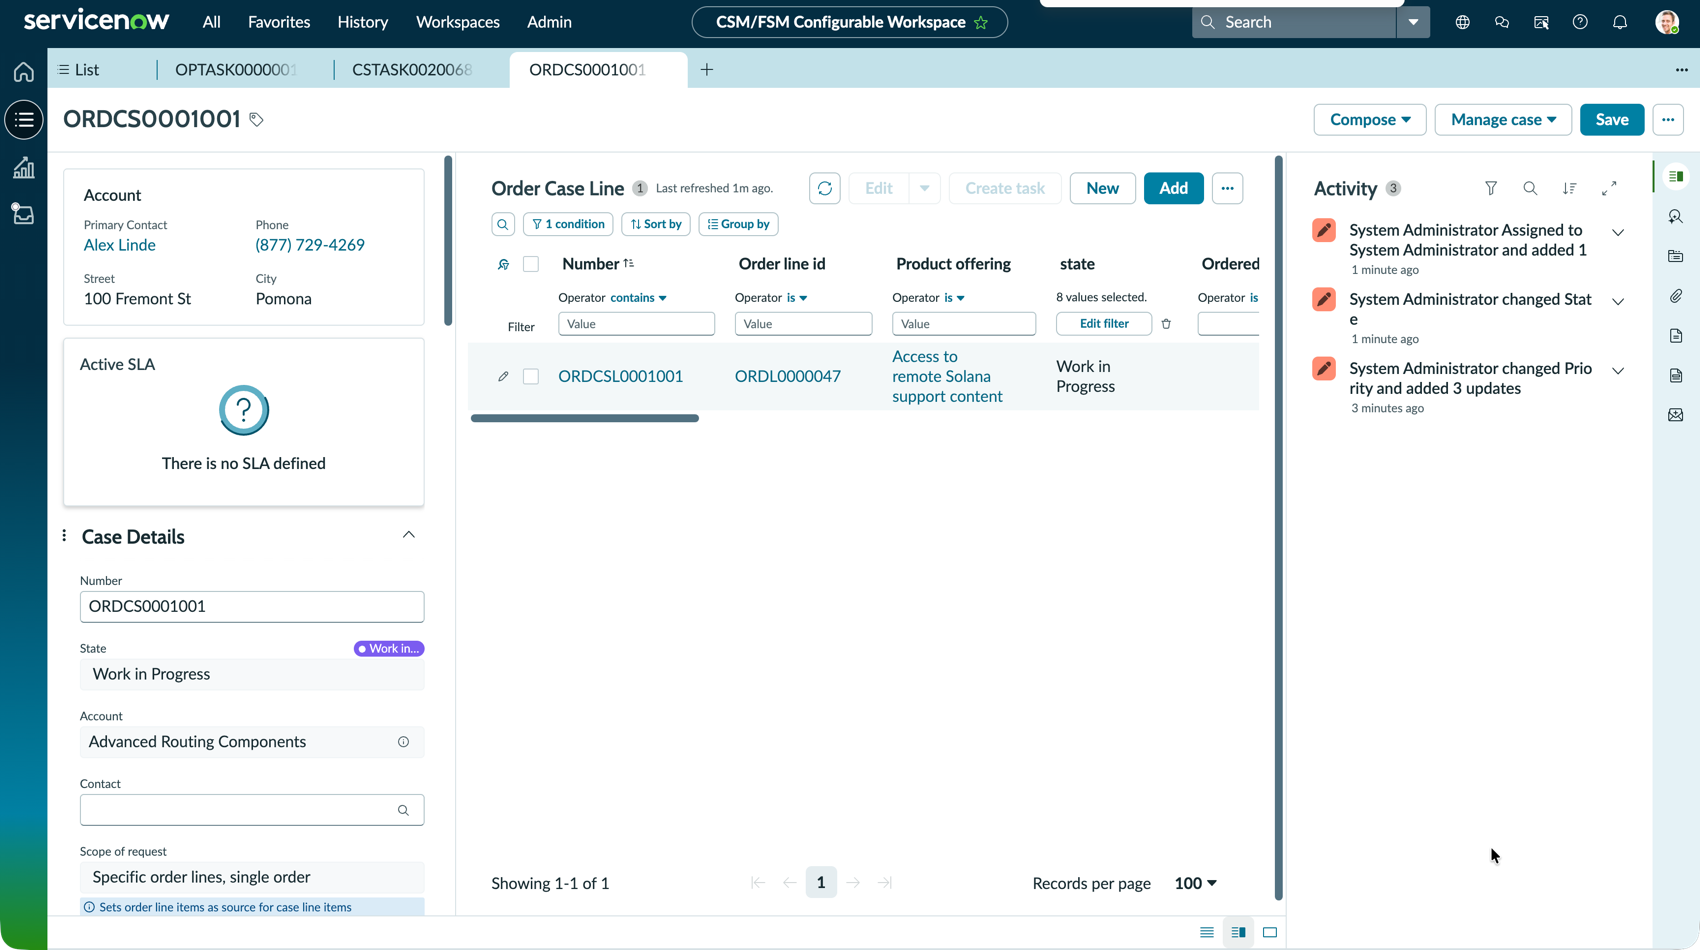This screenshot has height=950, width=1700.
Task: Expand the 'changed Priority' activity entry
Action: [1617, 370]
